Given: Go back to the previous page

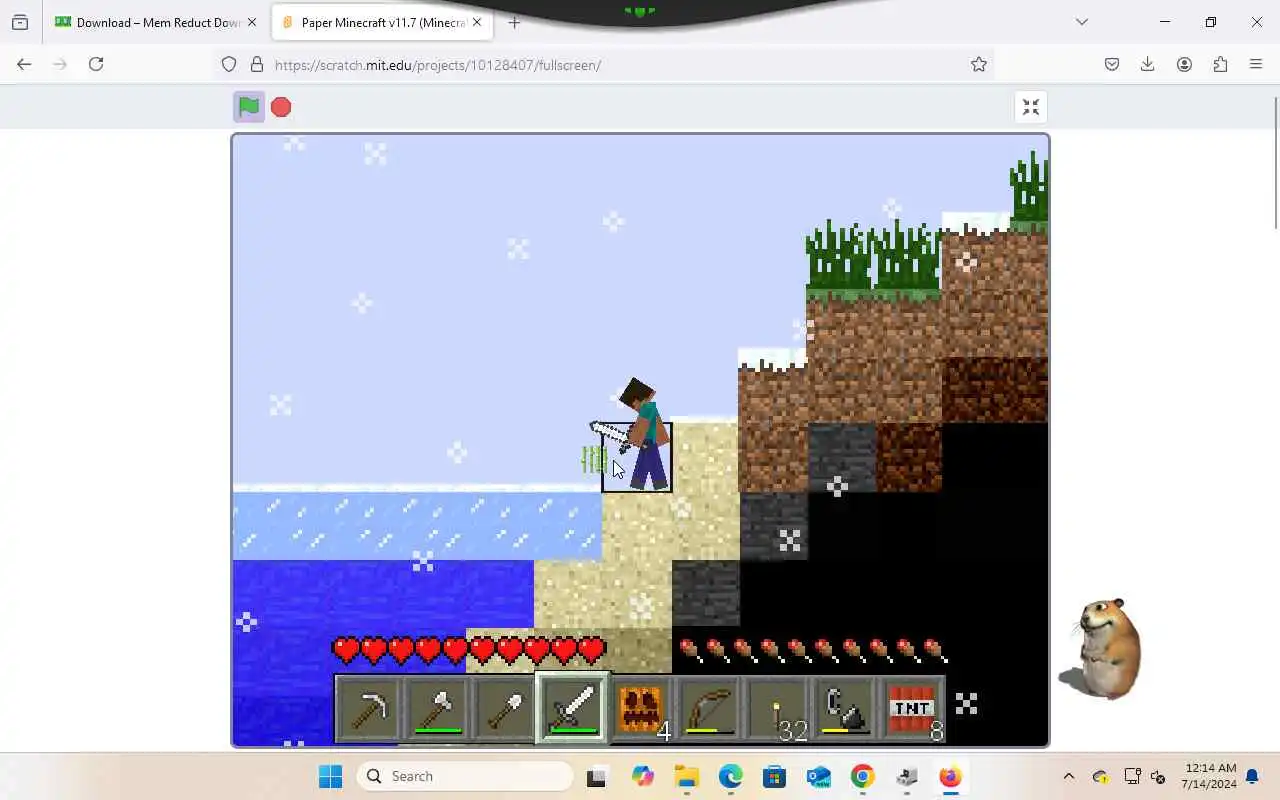Looking at the screenshot, I should (24, 64).
